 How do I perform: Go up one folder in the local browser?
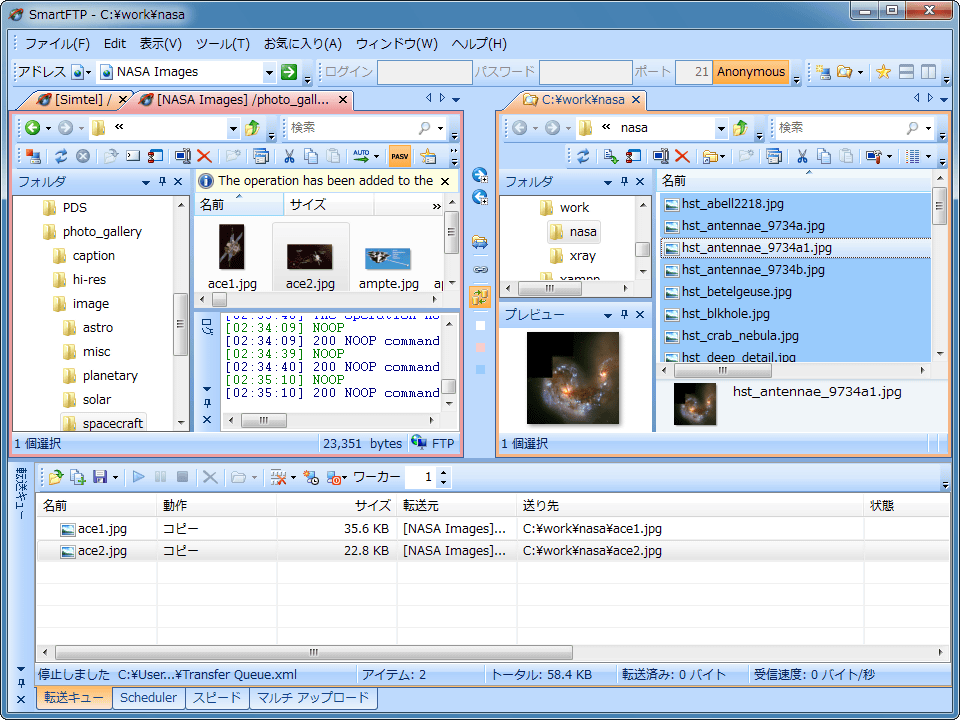pyautogui.click(x=740, y=127)
